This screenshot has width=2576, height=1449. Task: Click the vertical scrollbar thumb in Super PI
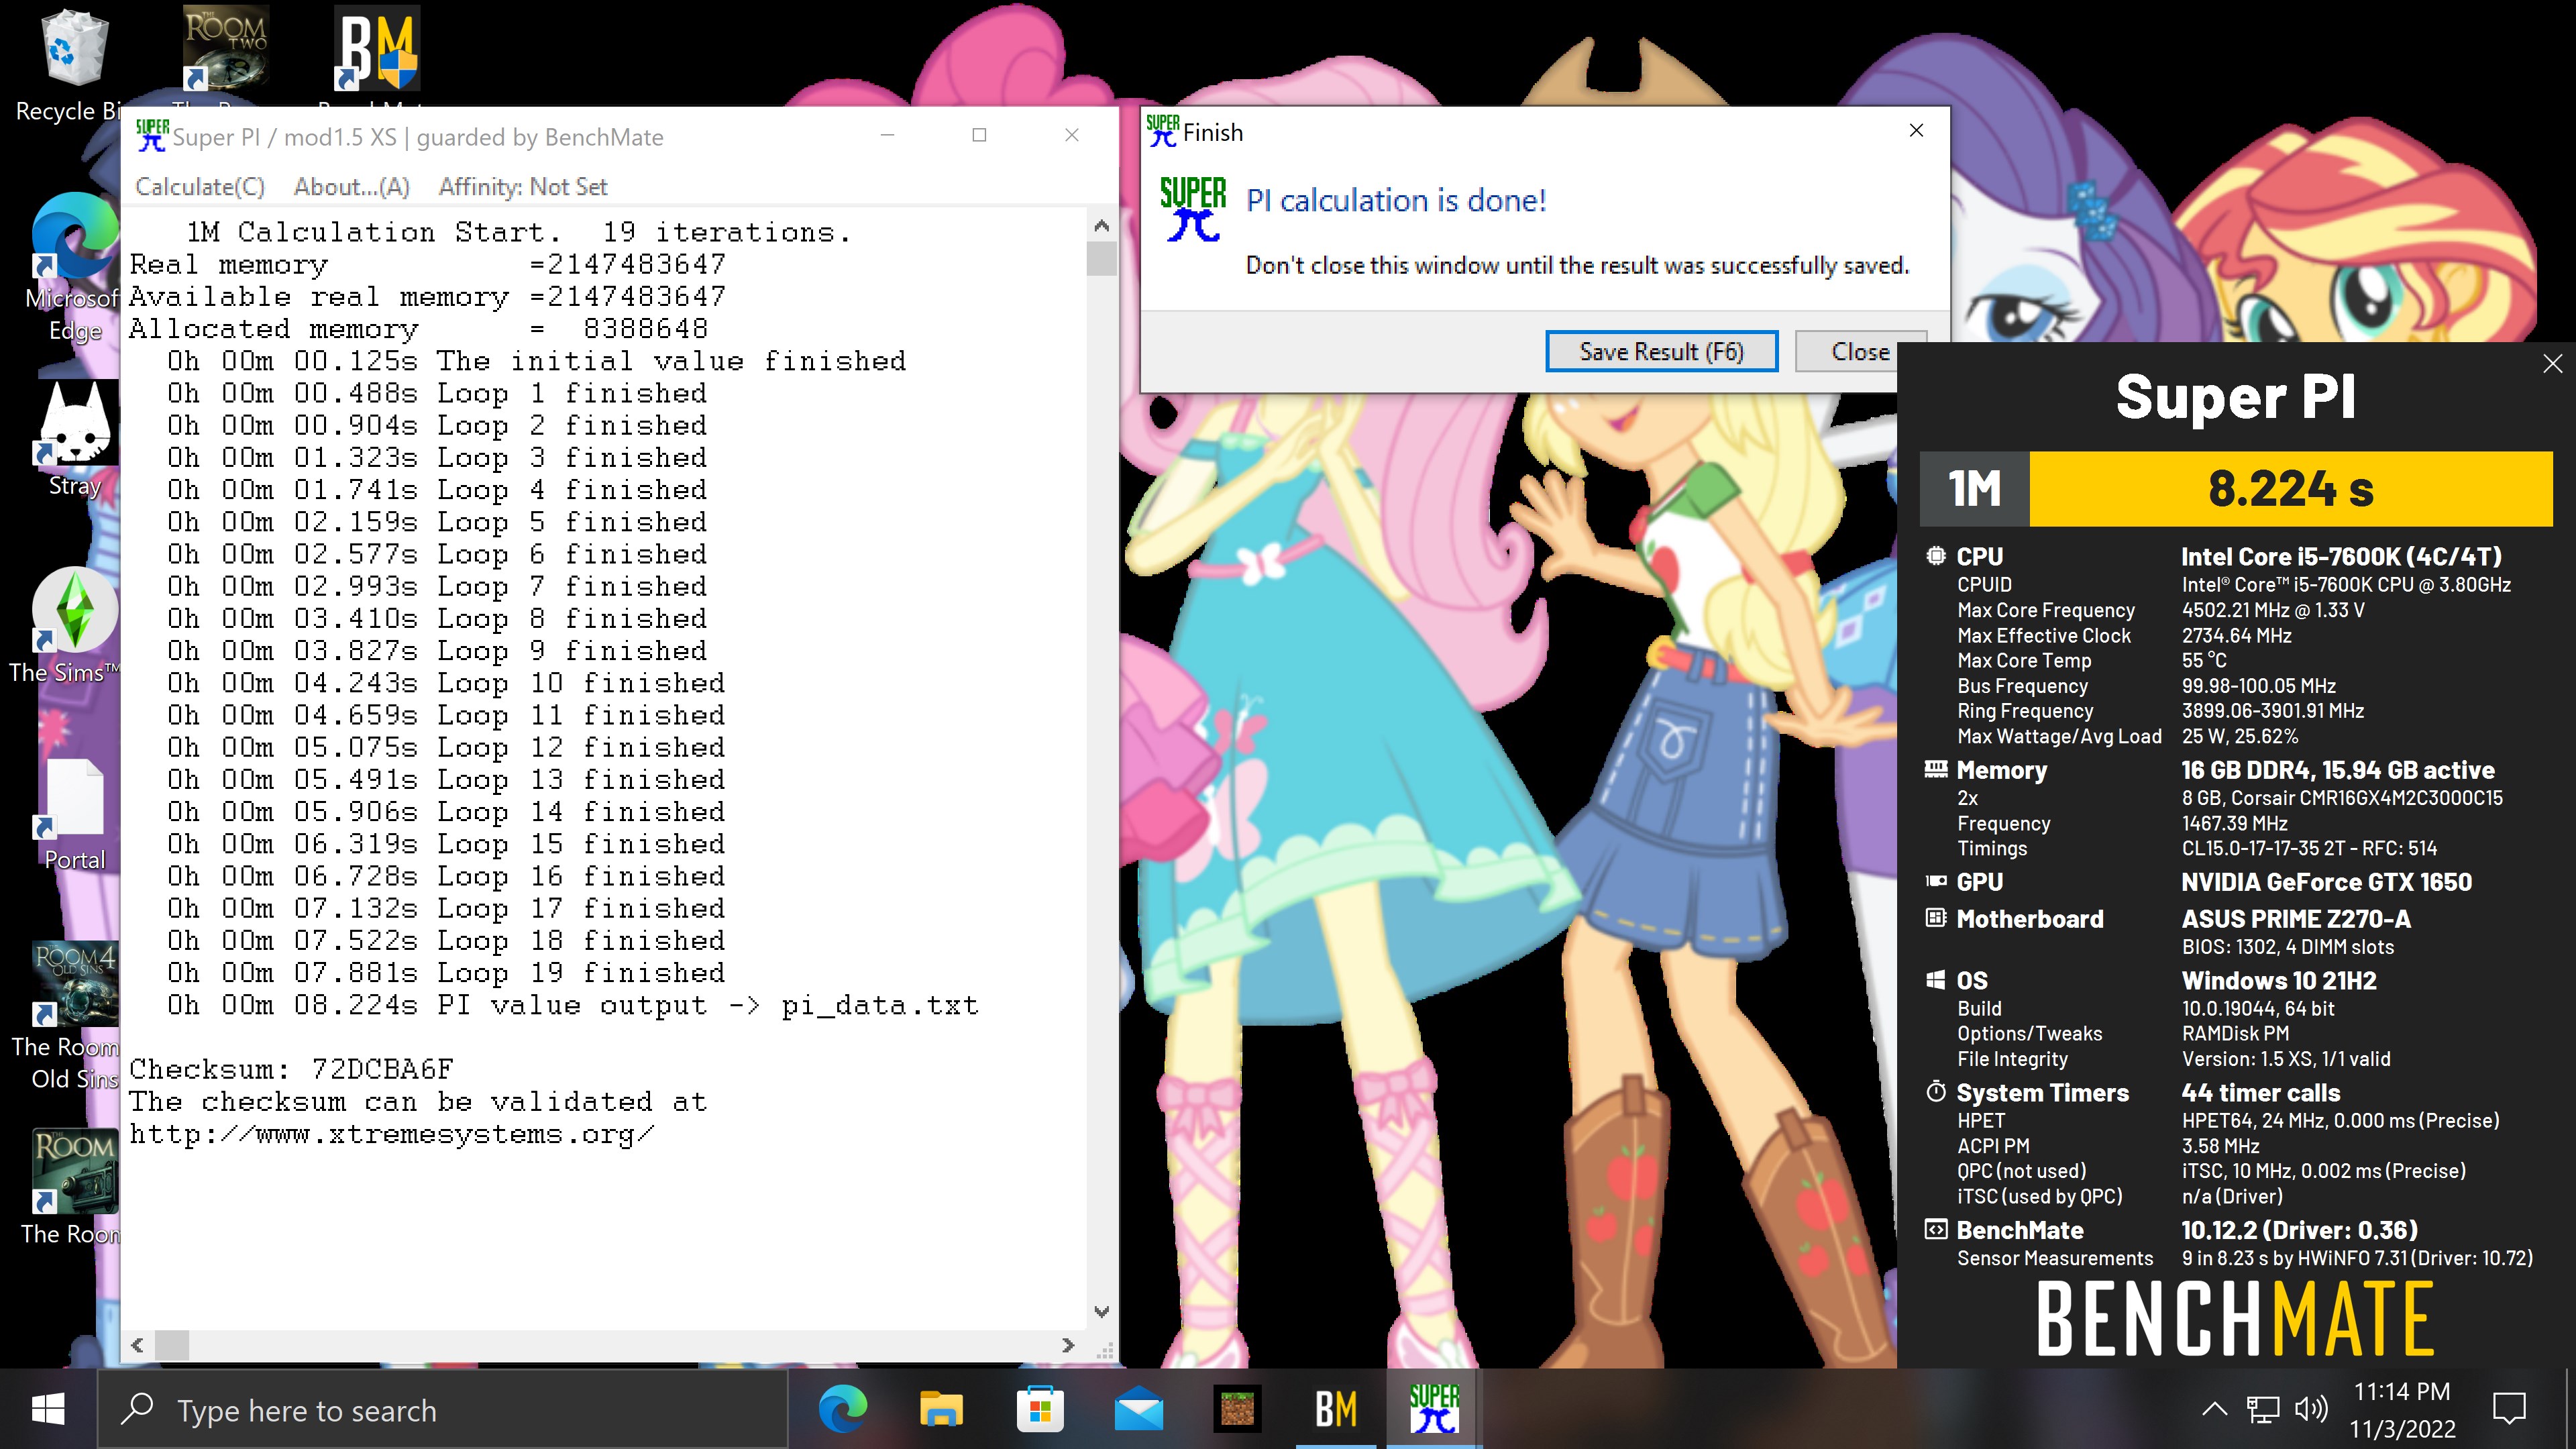click(1101, 258)
